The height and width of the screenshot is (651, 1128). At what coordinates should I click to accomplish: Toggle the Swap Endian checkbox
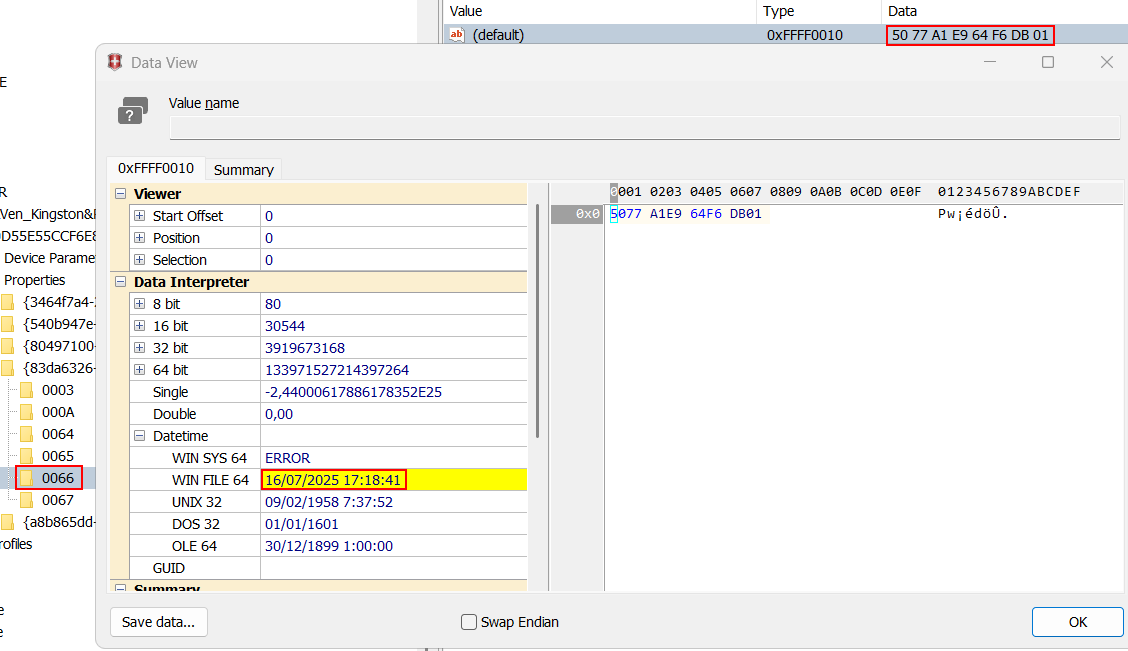(x=469, y=622)
